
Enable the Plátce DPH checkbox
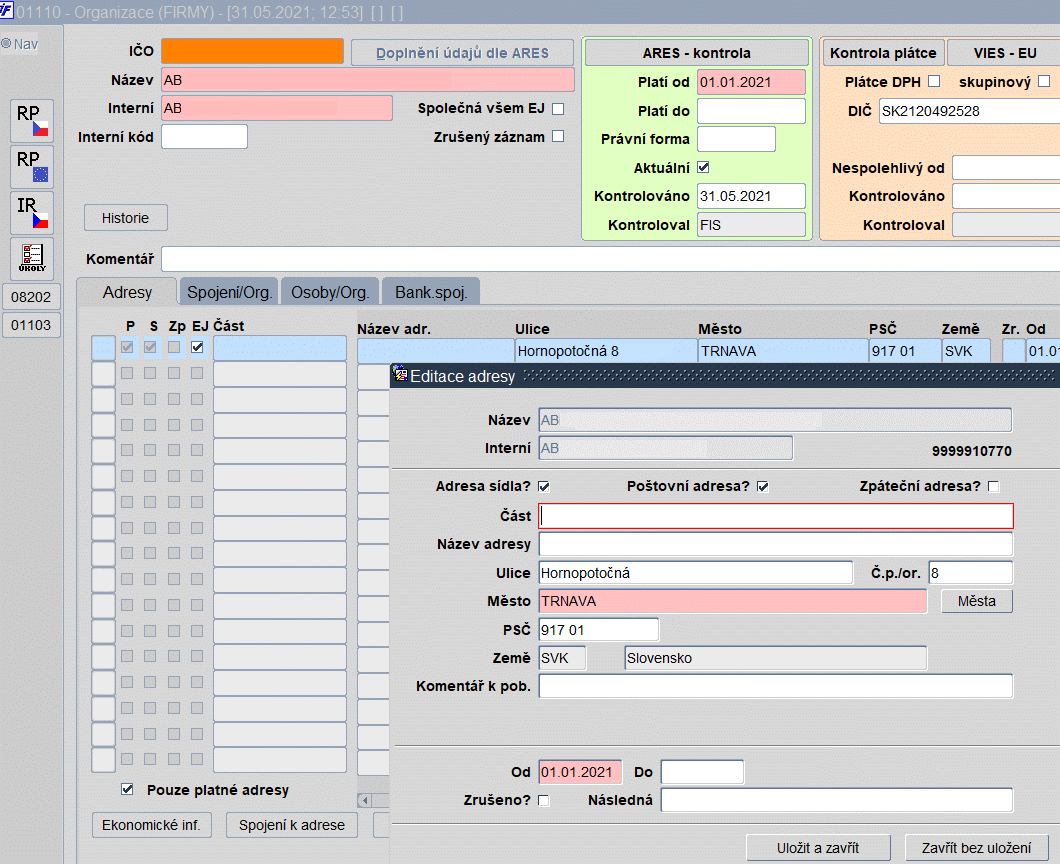[934, 81]
